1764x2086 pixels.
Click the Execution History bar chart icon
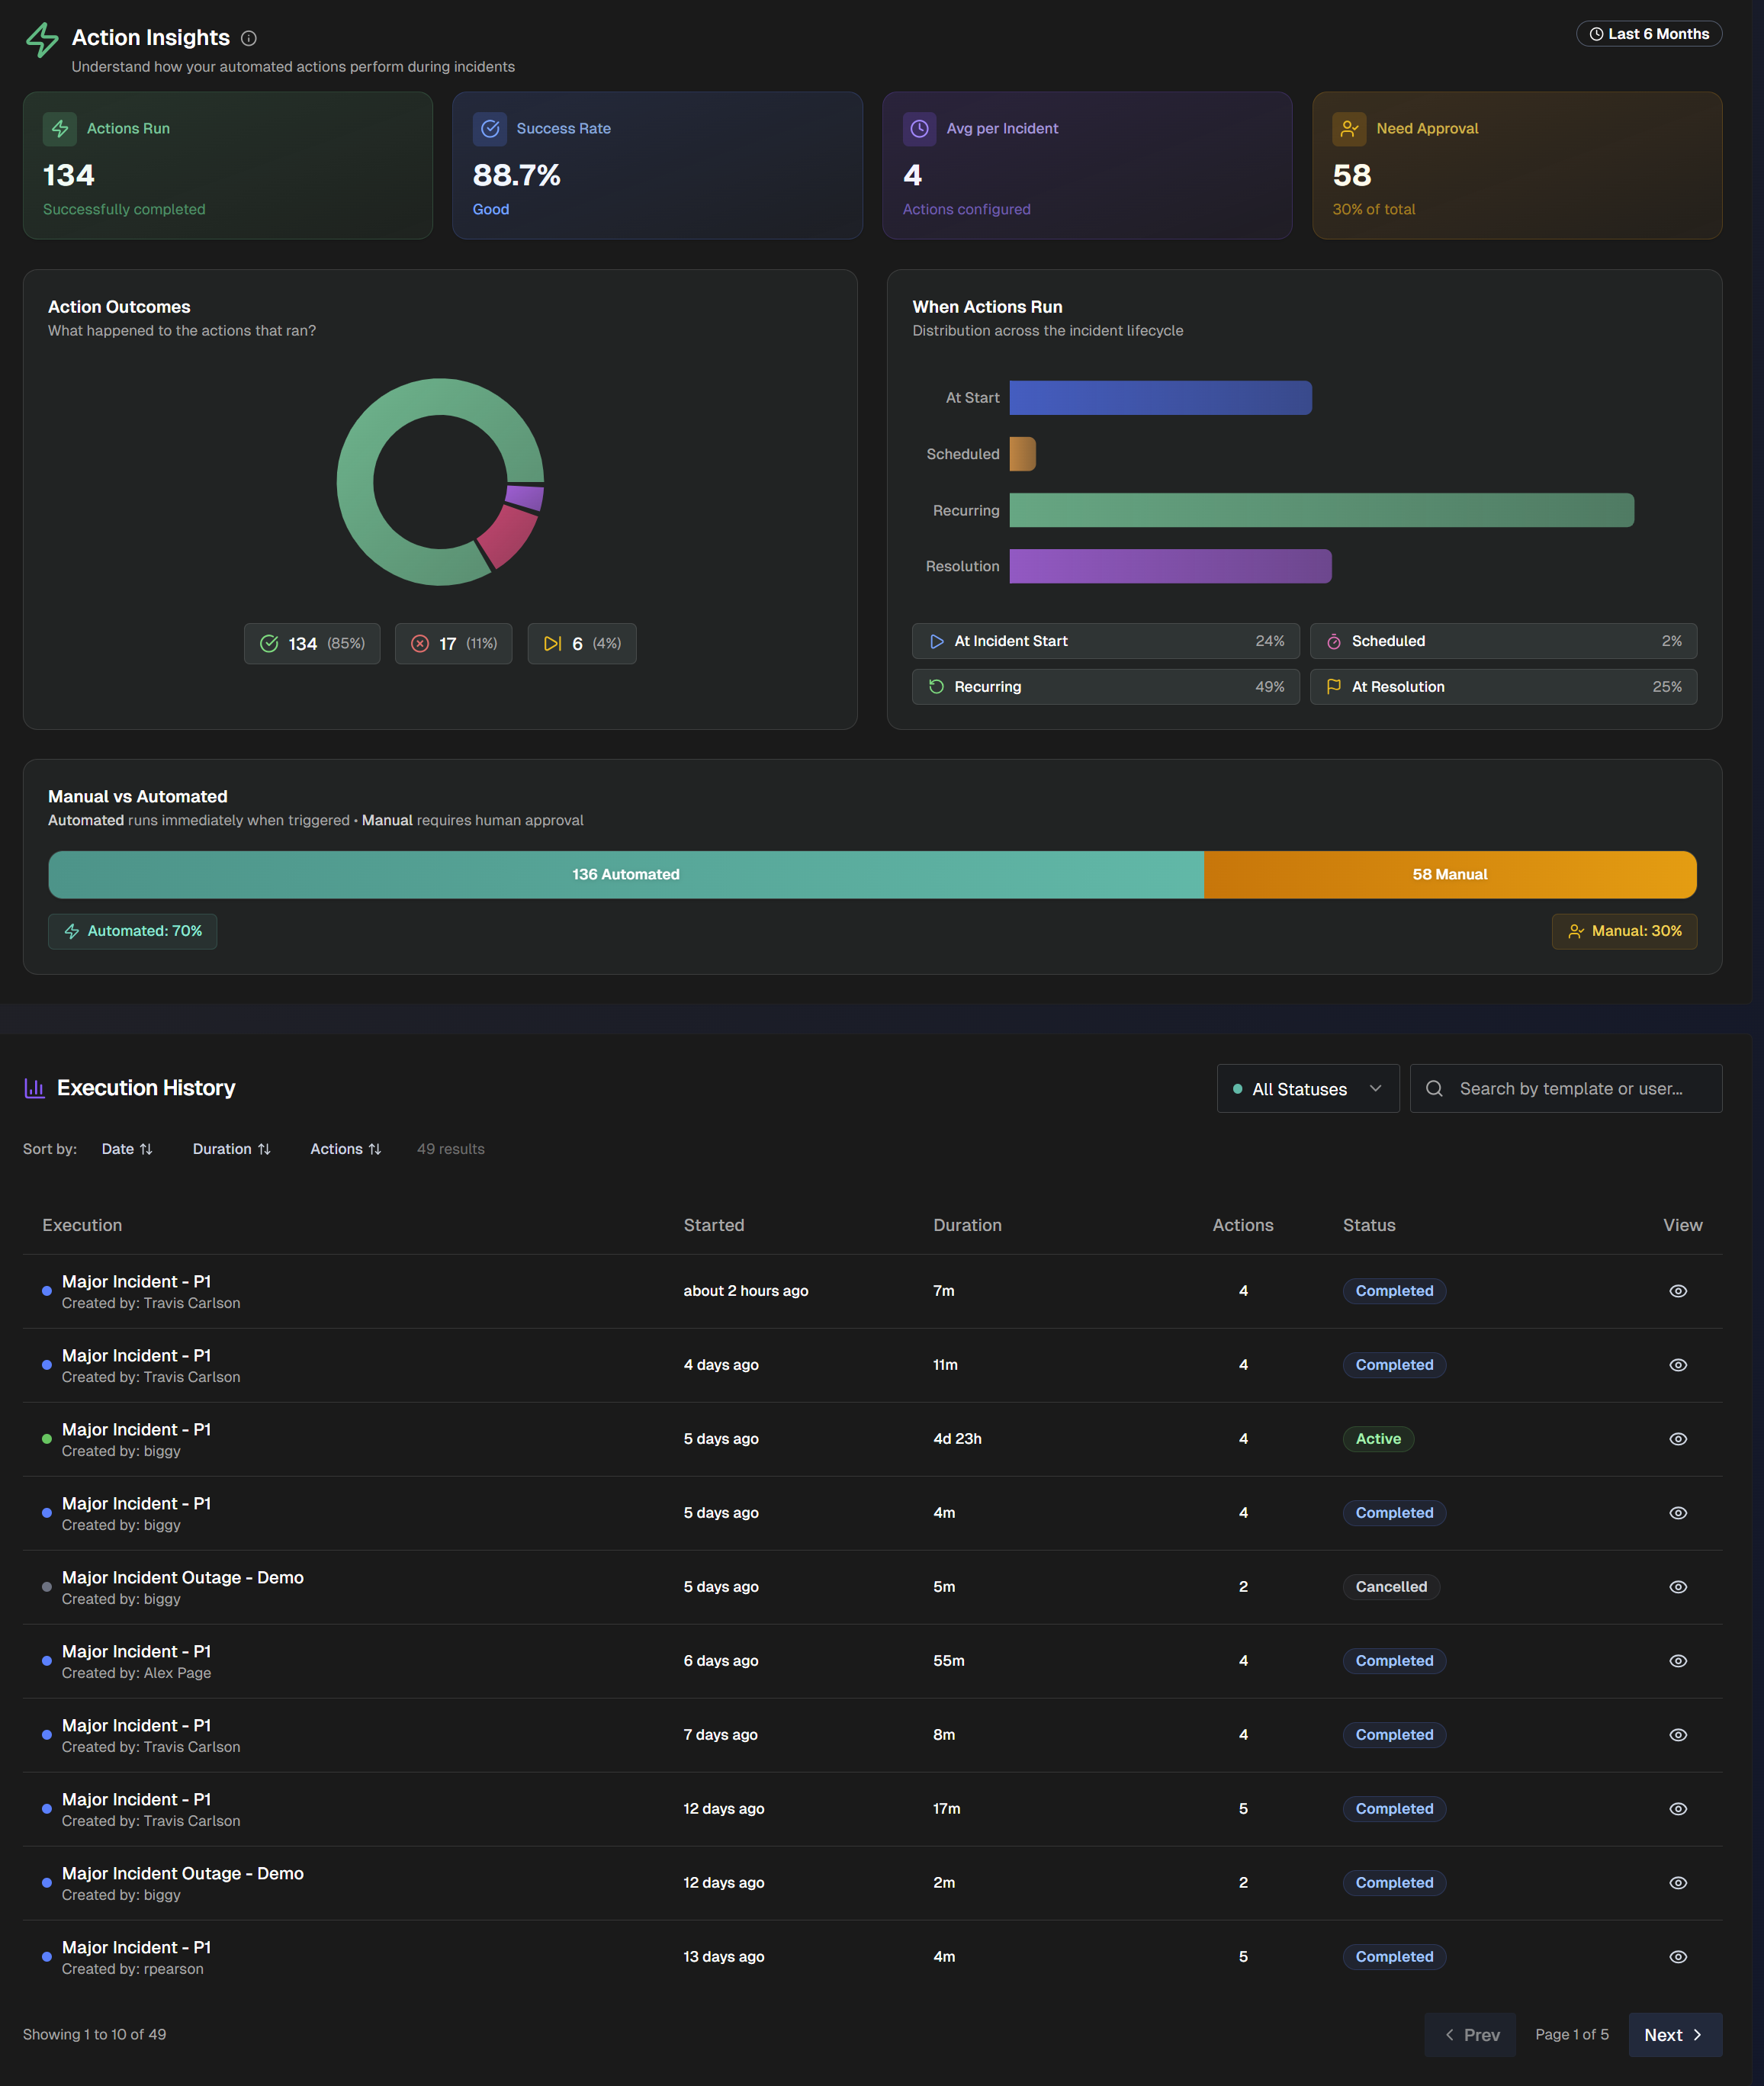35,1088
